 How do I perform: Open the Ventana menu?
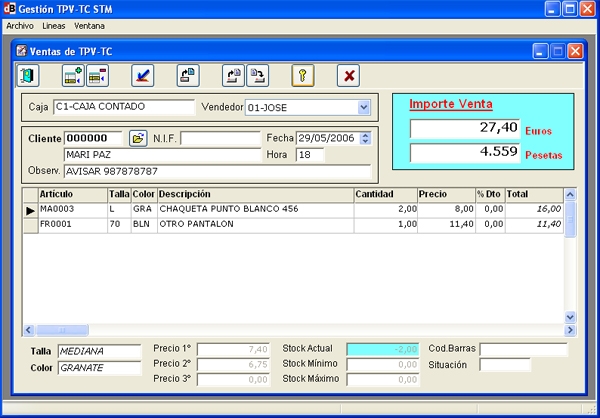pyautogui.click(x=88, y=24)
